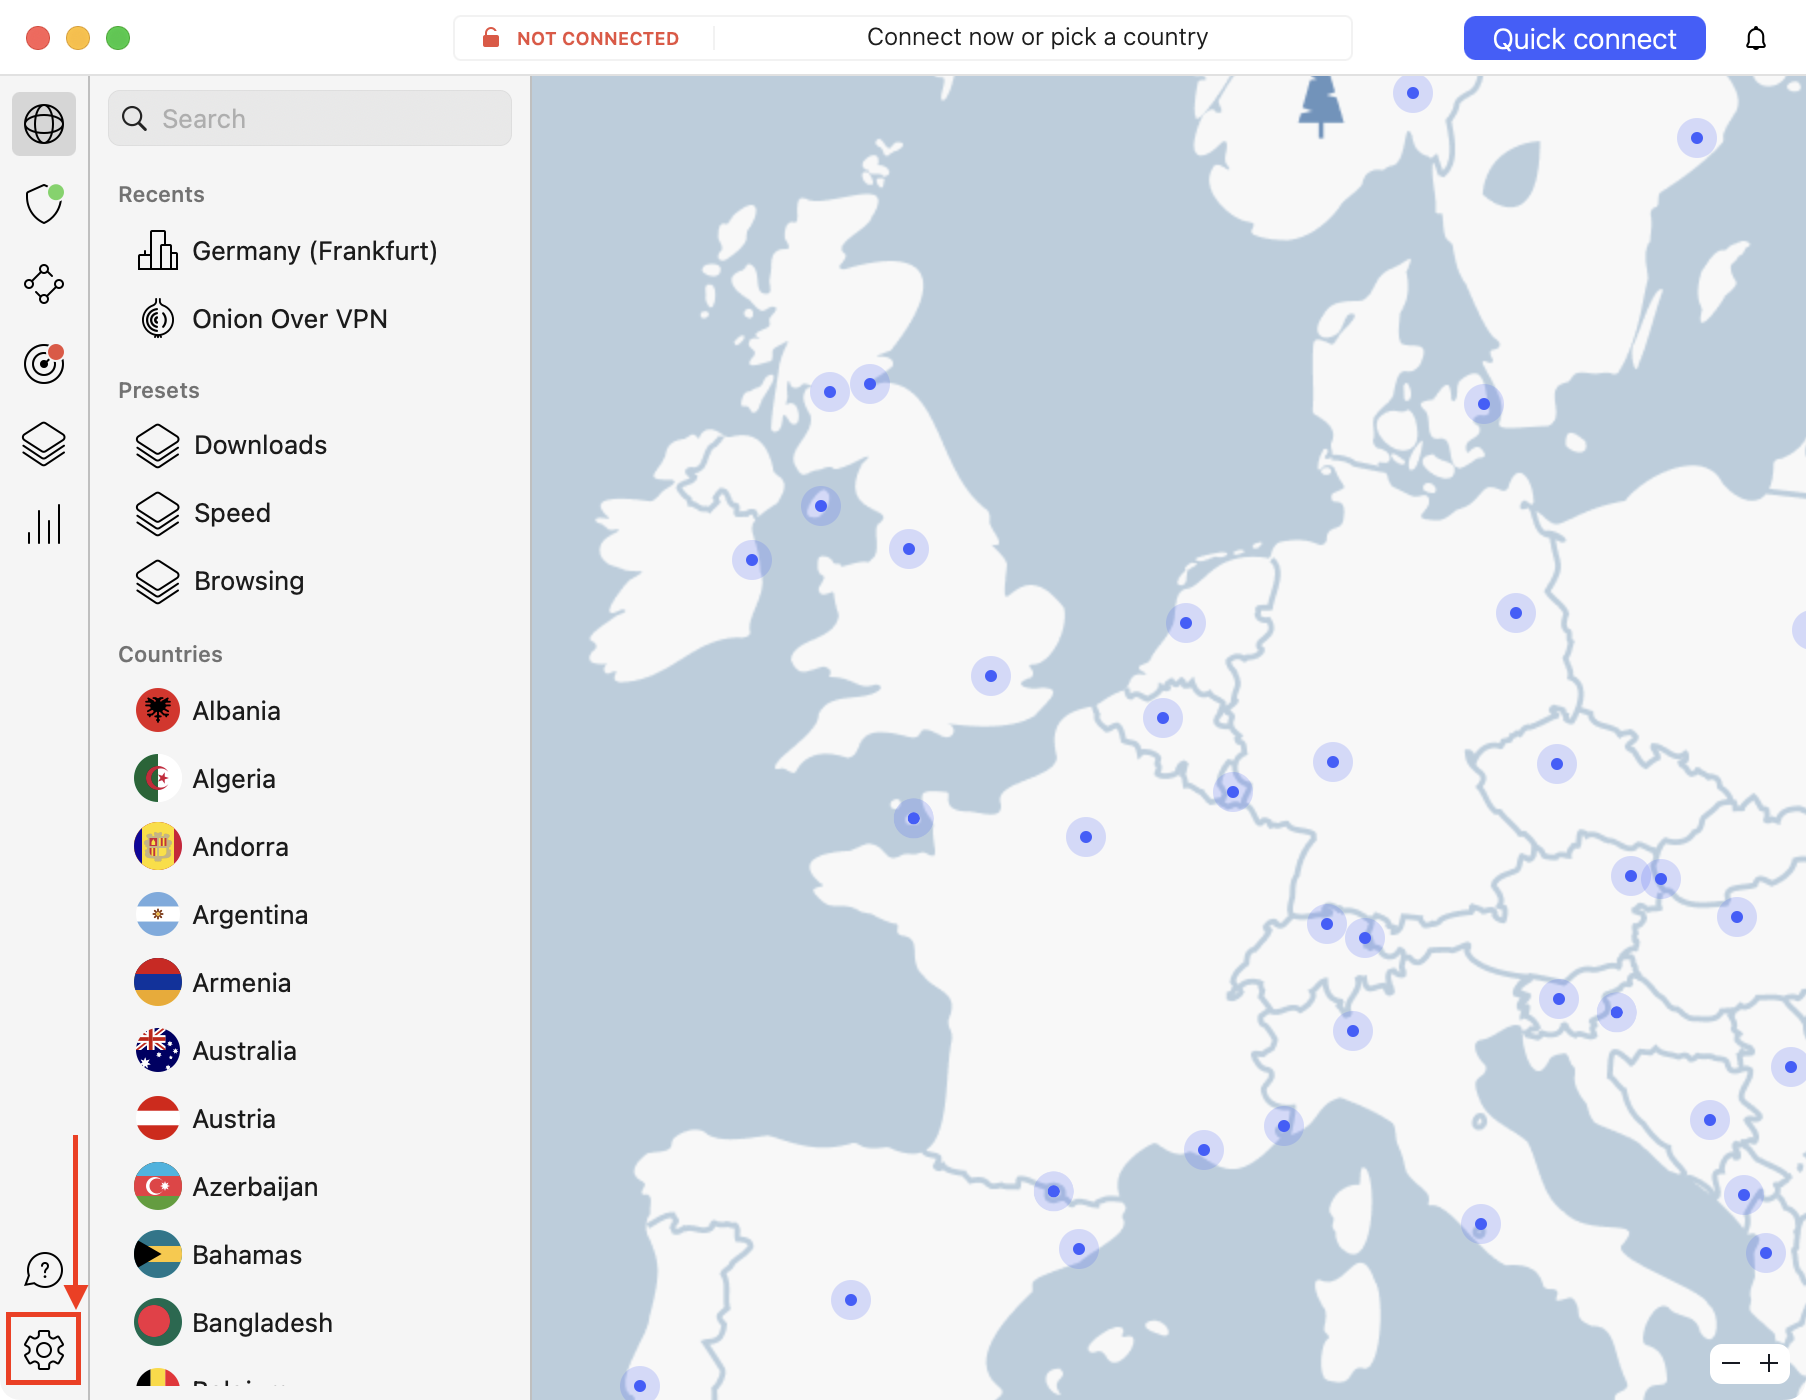
Task: Open the statistics bars icon
Action: coord(44,524)
